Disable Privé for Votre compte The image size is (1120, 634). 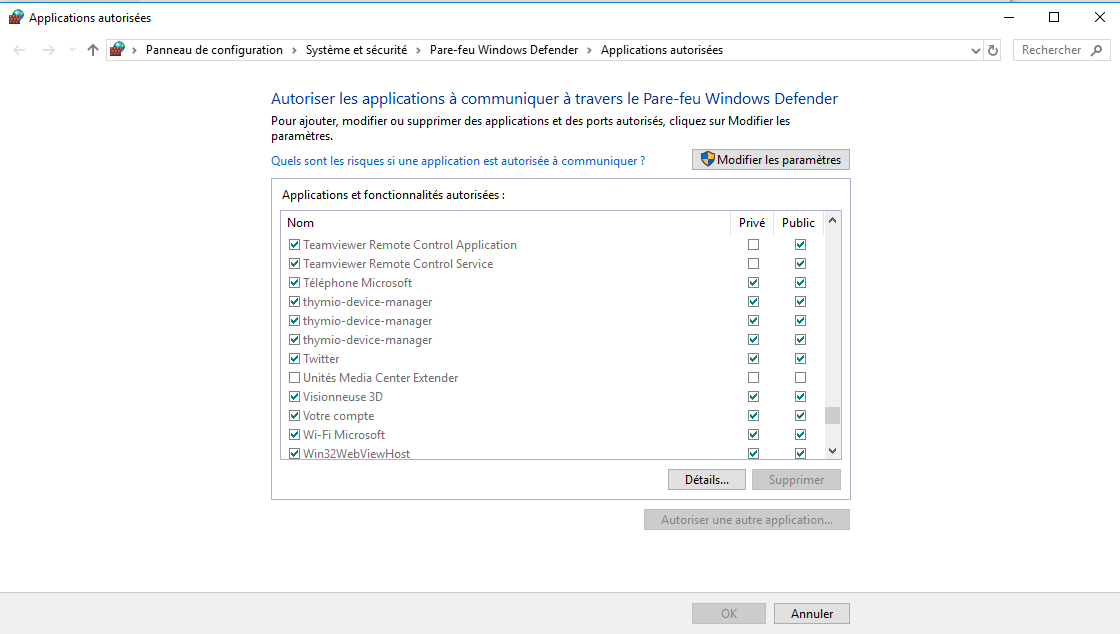pyautogui.click(x=754, y=416)
